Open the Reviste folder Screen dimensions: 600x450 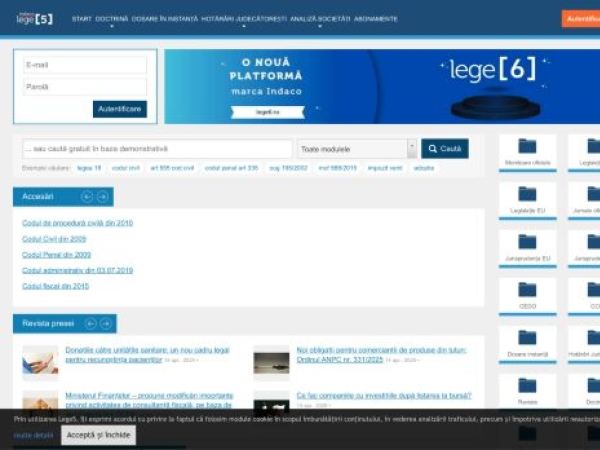coord(527,391)
